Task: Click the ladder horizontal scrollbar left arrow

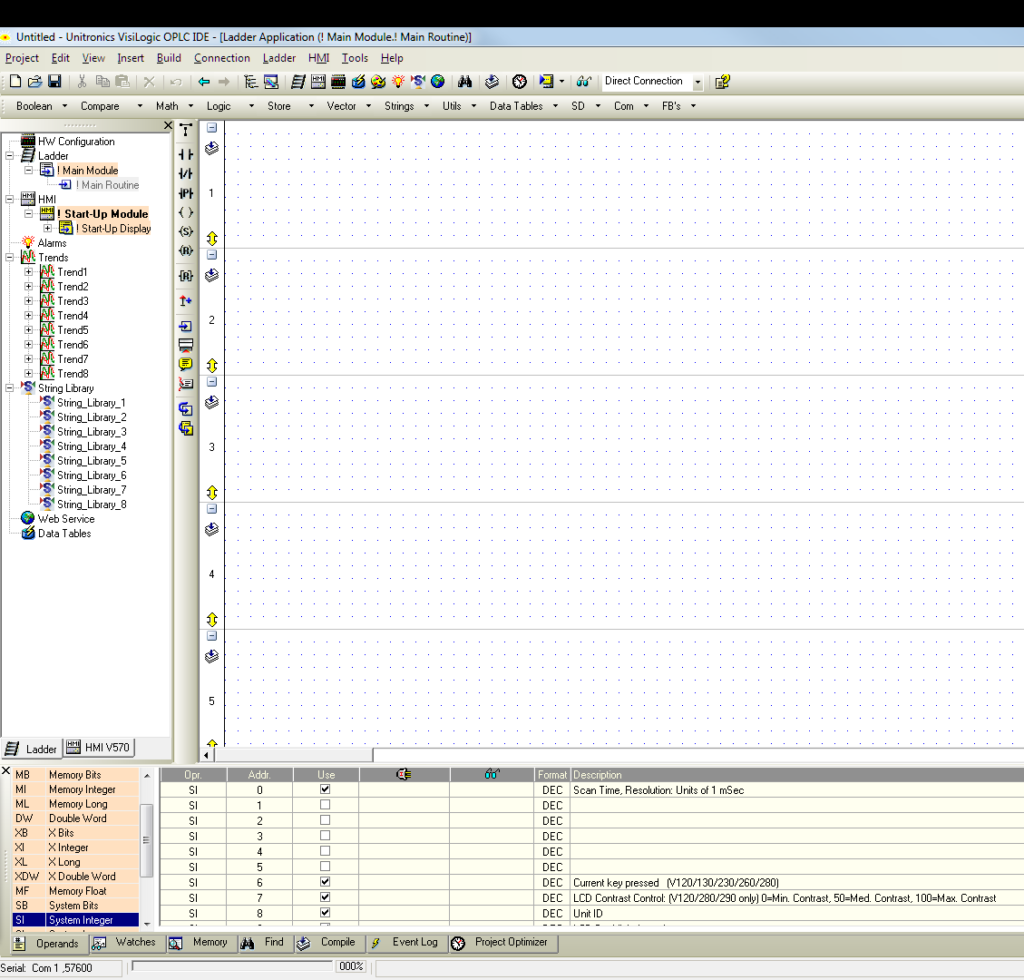Action: click(206, 755)
